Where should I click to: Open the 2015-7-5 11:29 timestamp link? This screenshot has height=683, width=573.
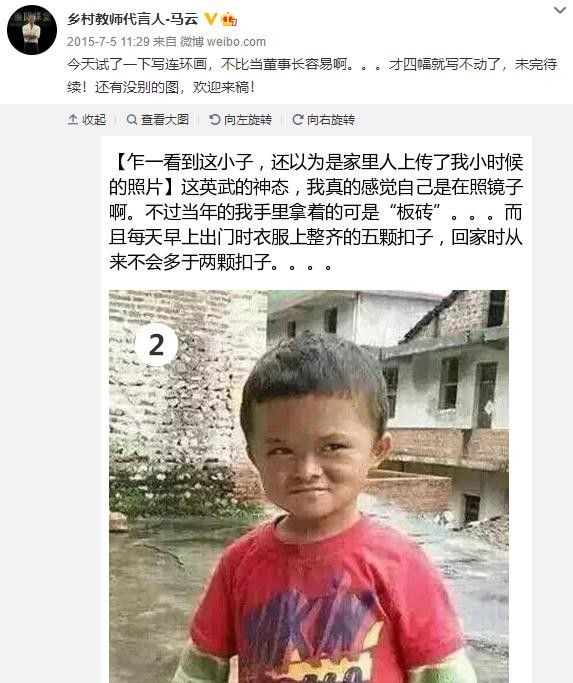point(108,42)
